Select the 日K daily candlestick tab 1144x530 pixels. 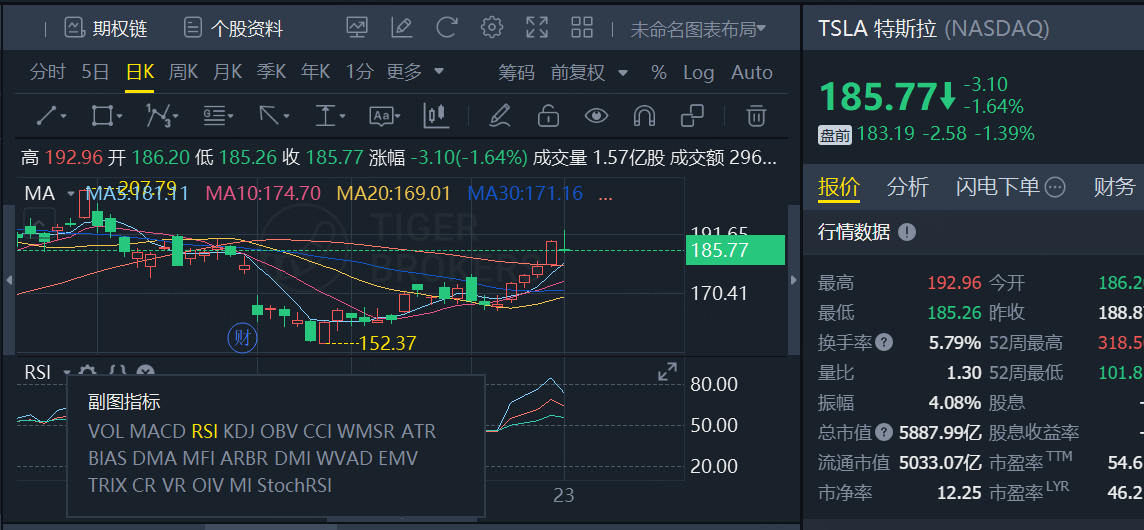tap(139, 72)
